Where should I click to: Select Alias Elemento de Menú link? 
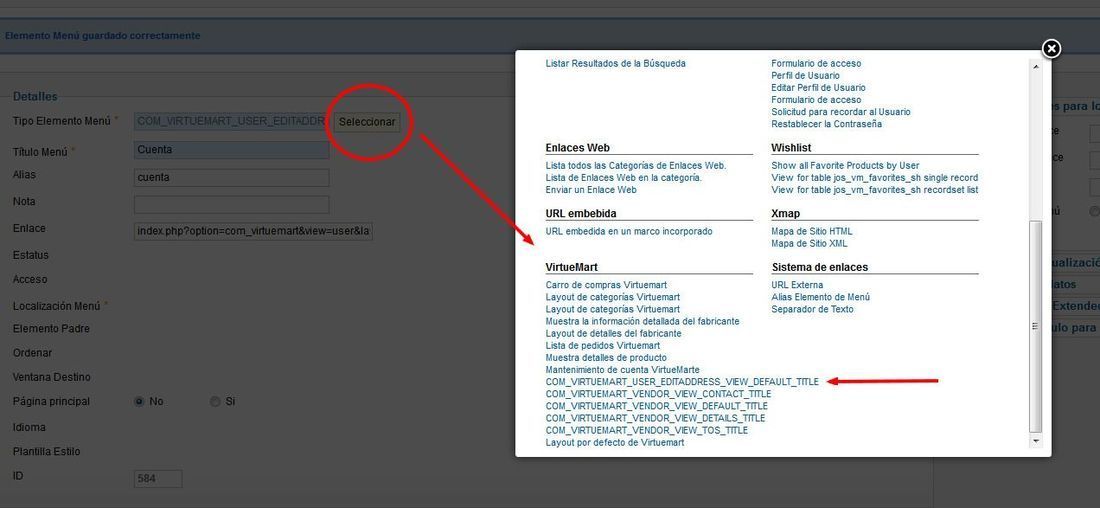[x=820, y=297]
